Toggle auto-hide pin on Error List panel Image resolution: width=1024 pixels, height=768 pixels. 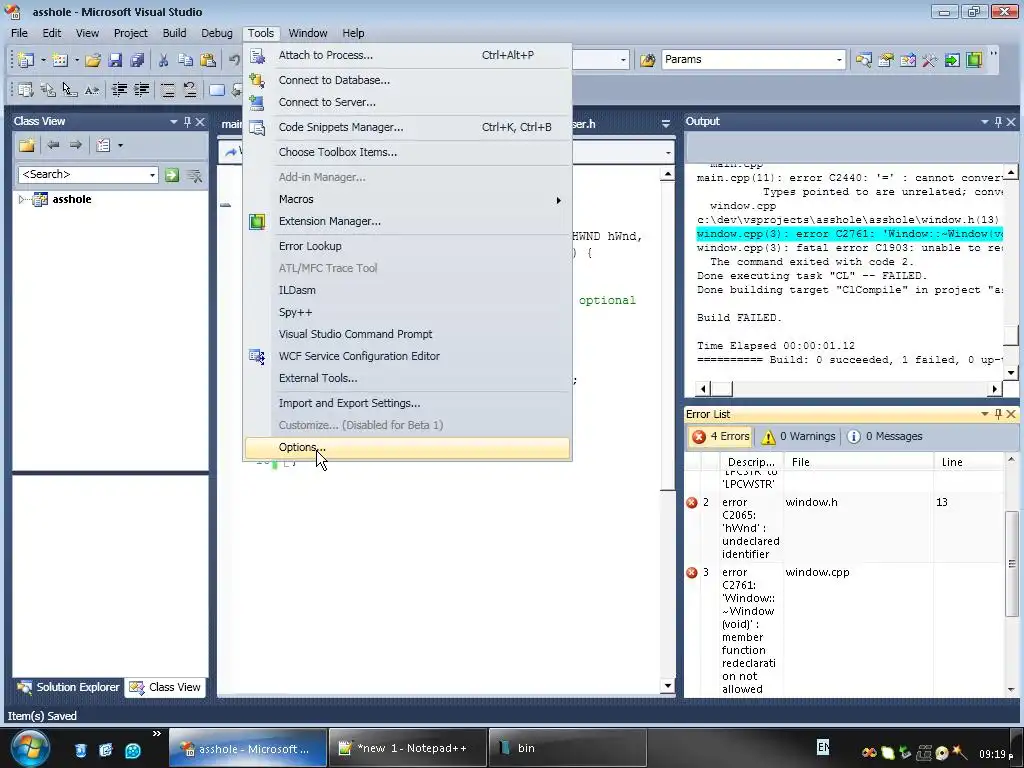(998, 414)
